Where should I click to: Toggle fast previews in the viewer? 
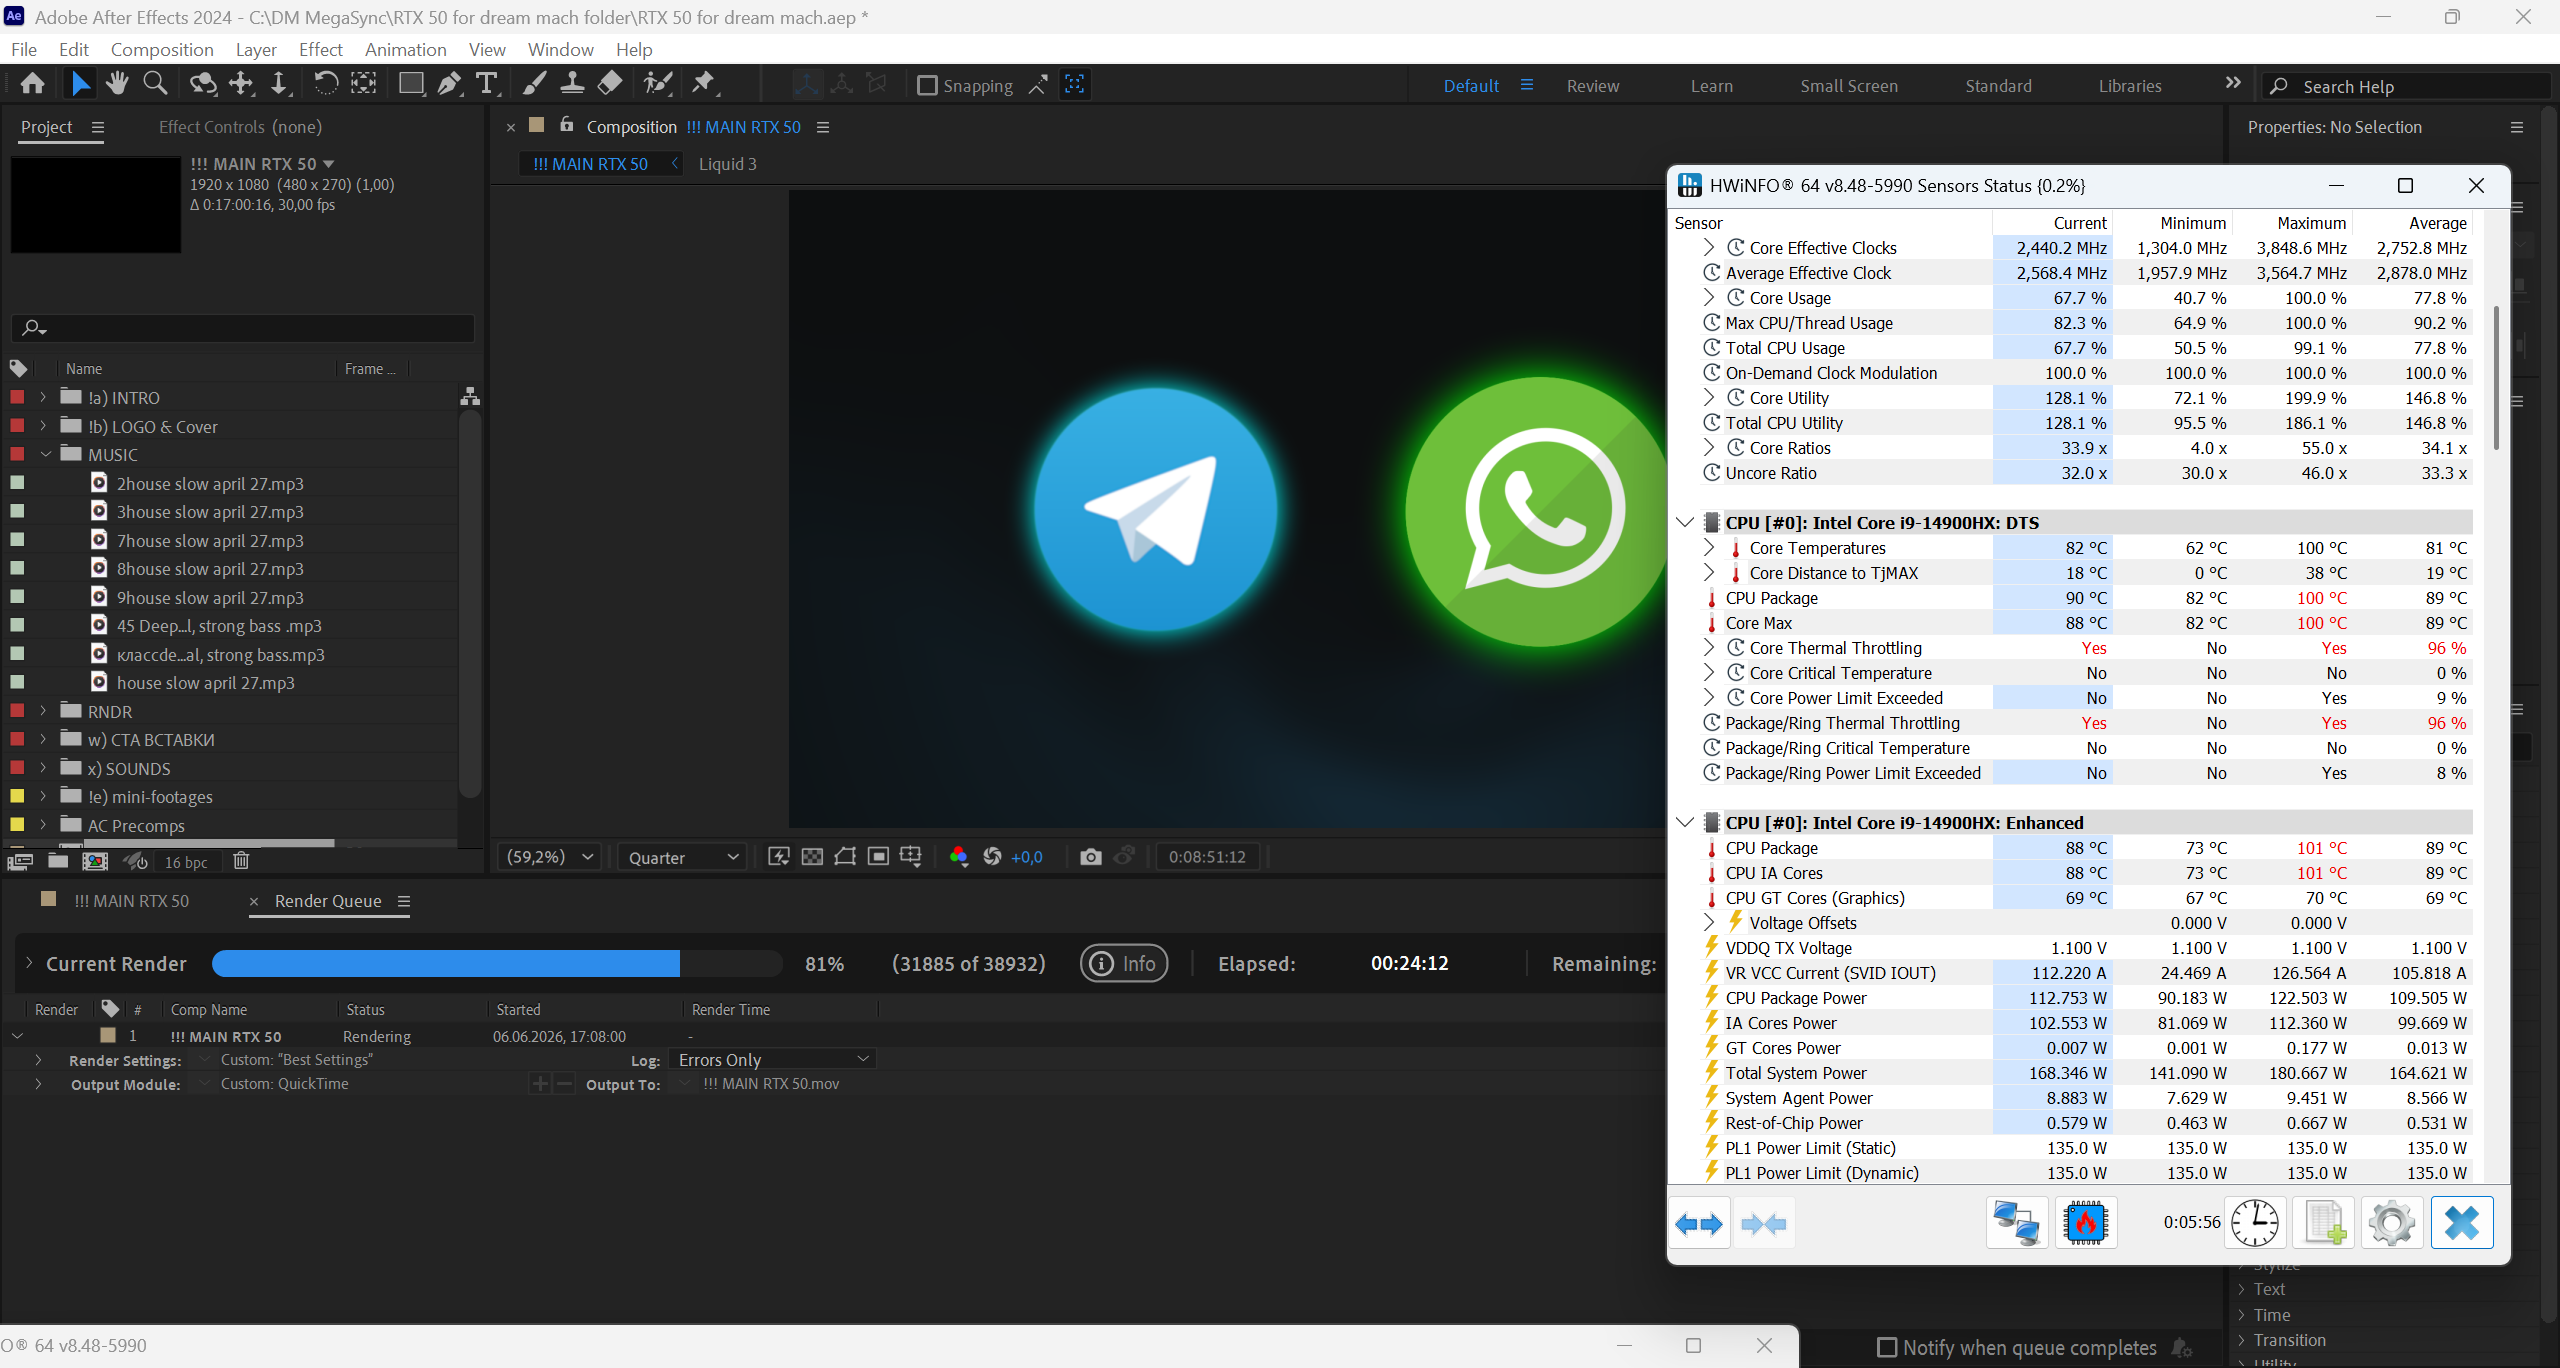coord(779,857)
